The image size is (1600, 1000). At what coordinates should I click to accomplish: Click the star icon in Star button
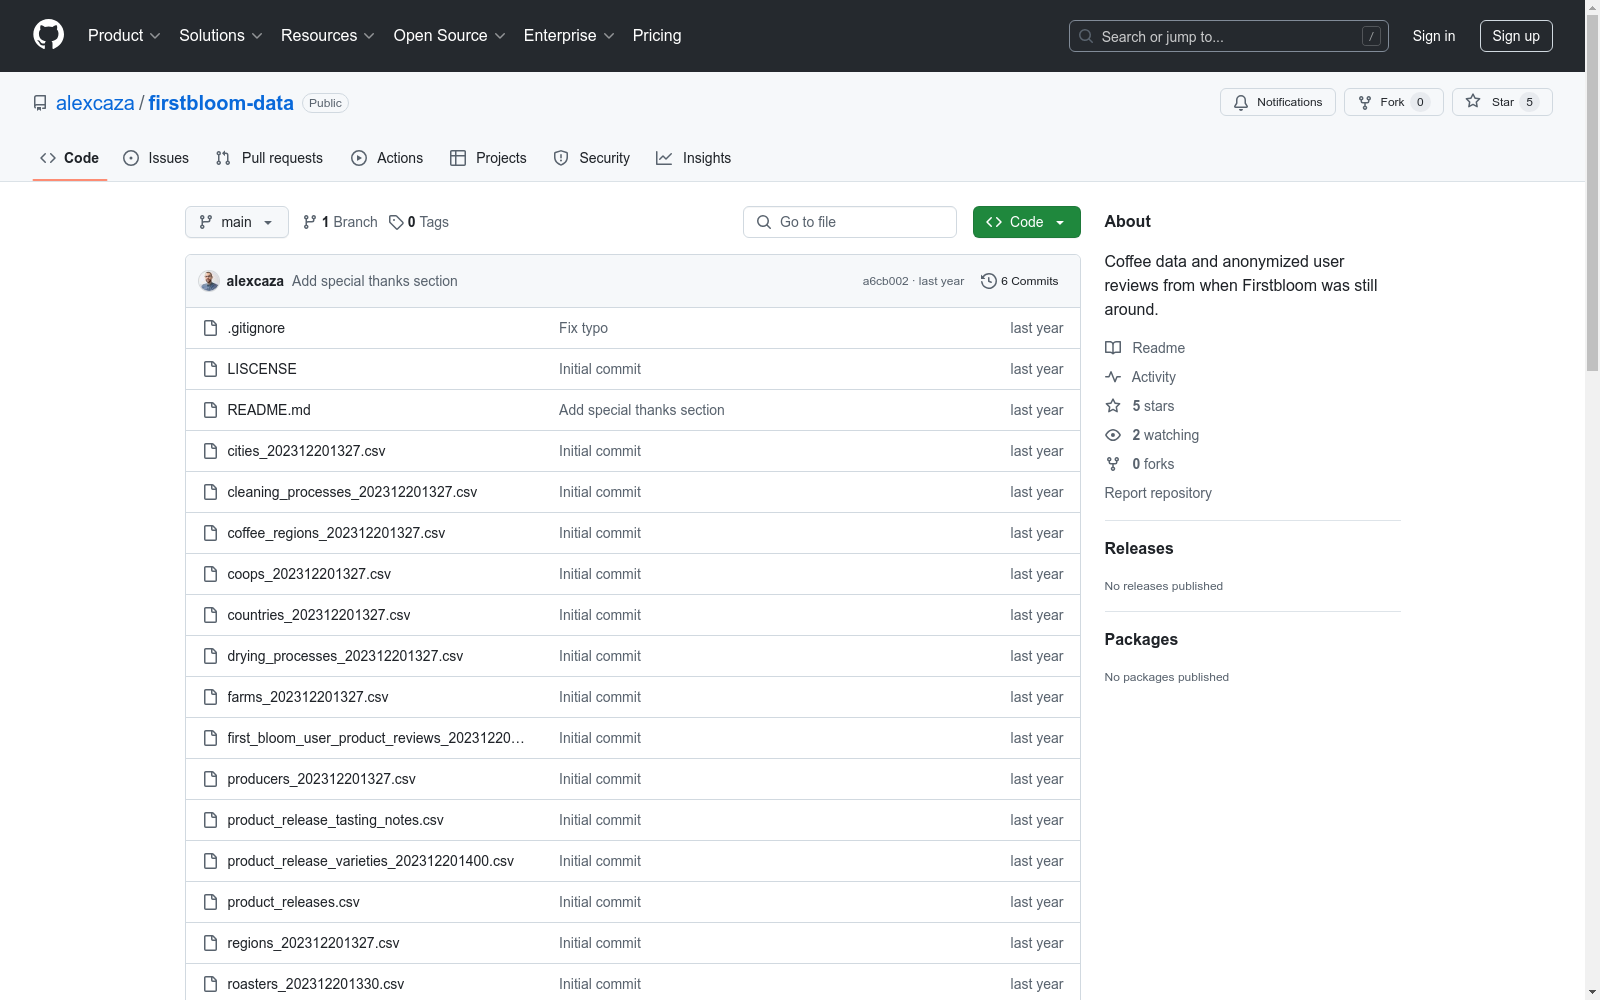[1473, 101]
